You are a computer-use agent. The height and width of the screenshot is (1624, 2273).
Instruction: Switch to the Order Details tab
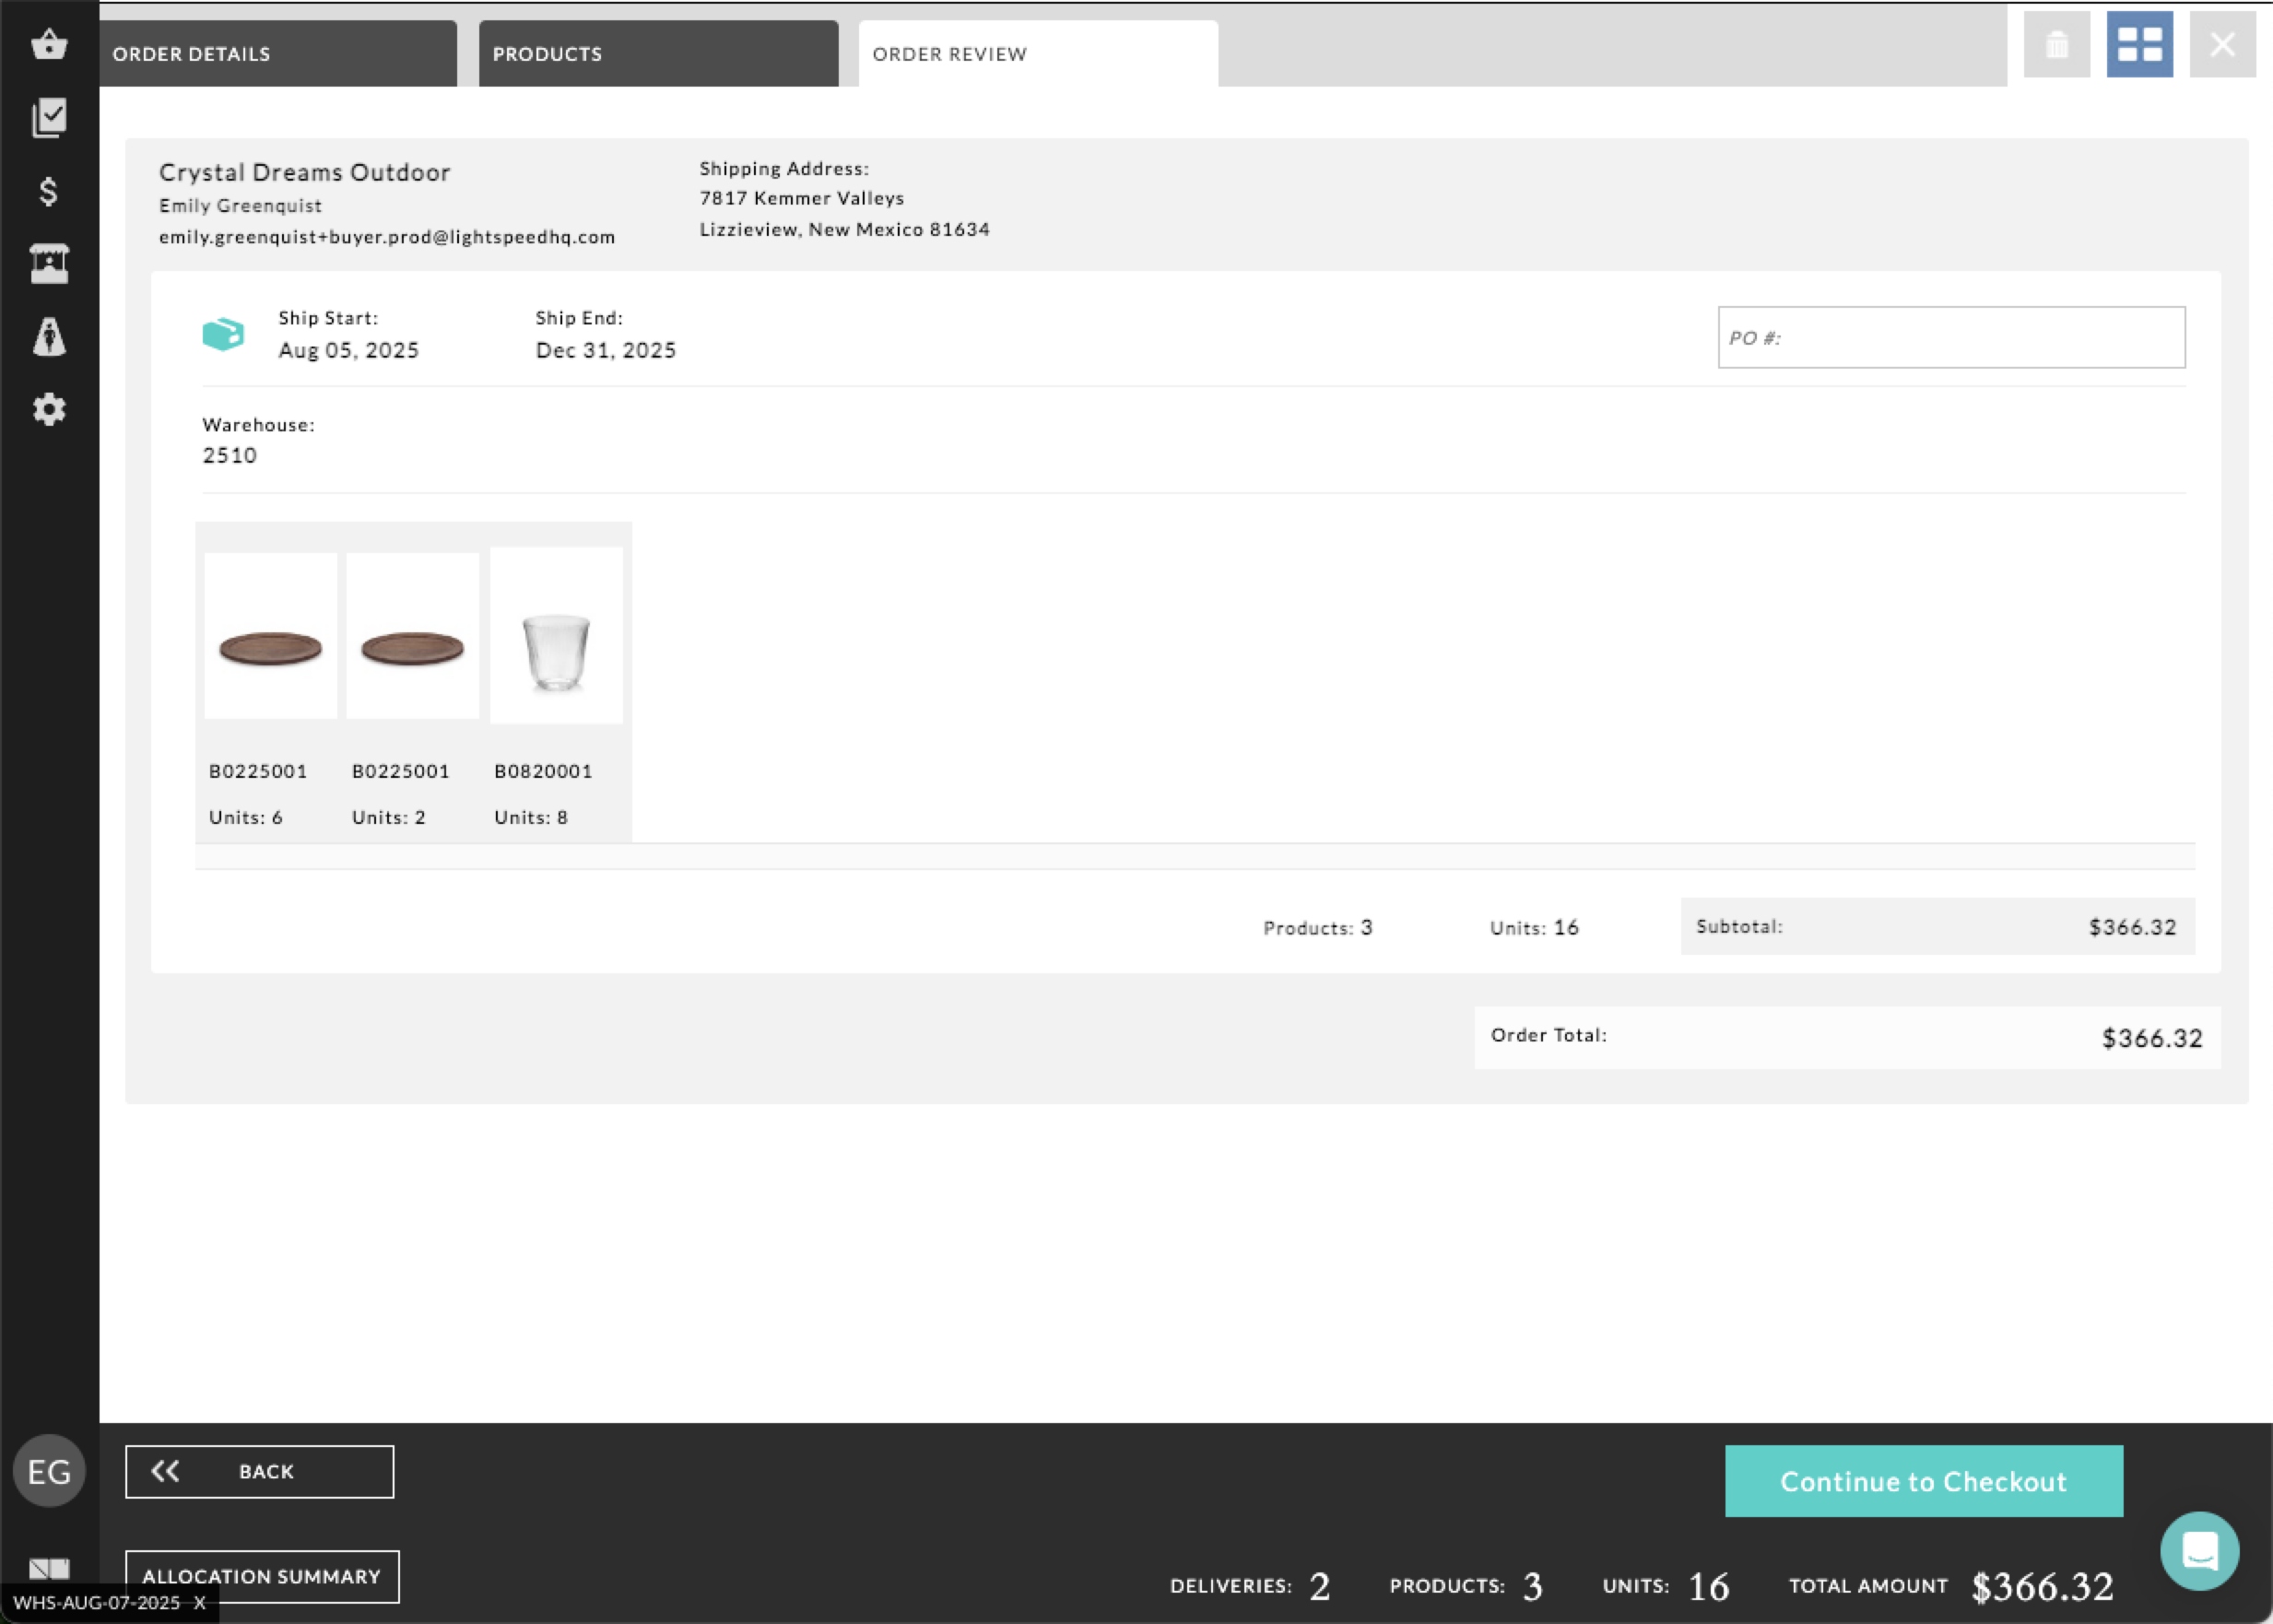tap(192, 54)
